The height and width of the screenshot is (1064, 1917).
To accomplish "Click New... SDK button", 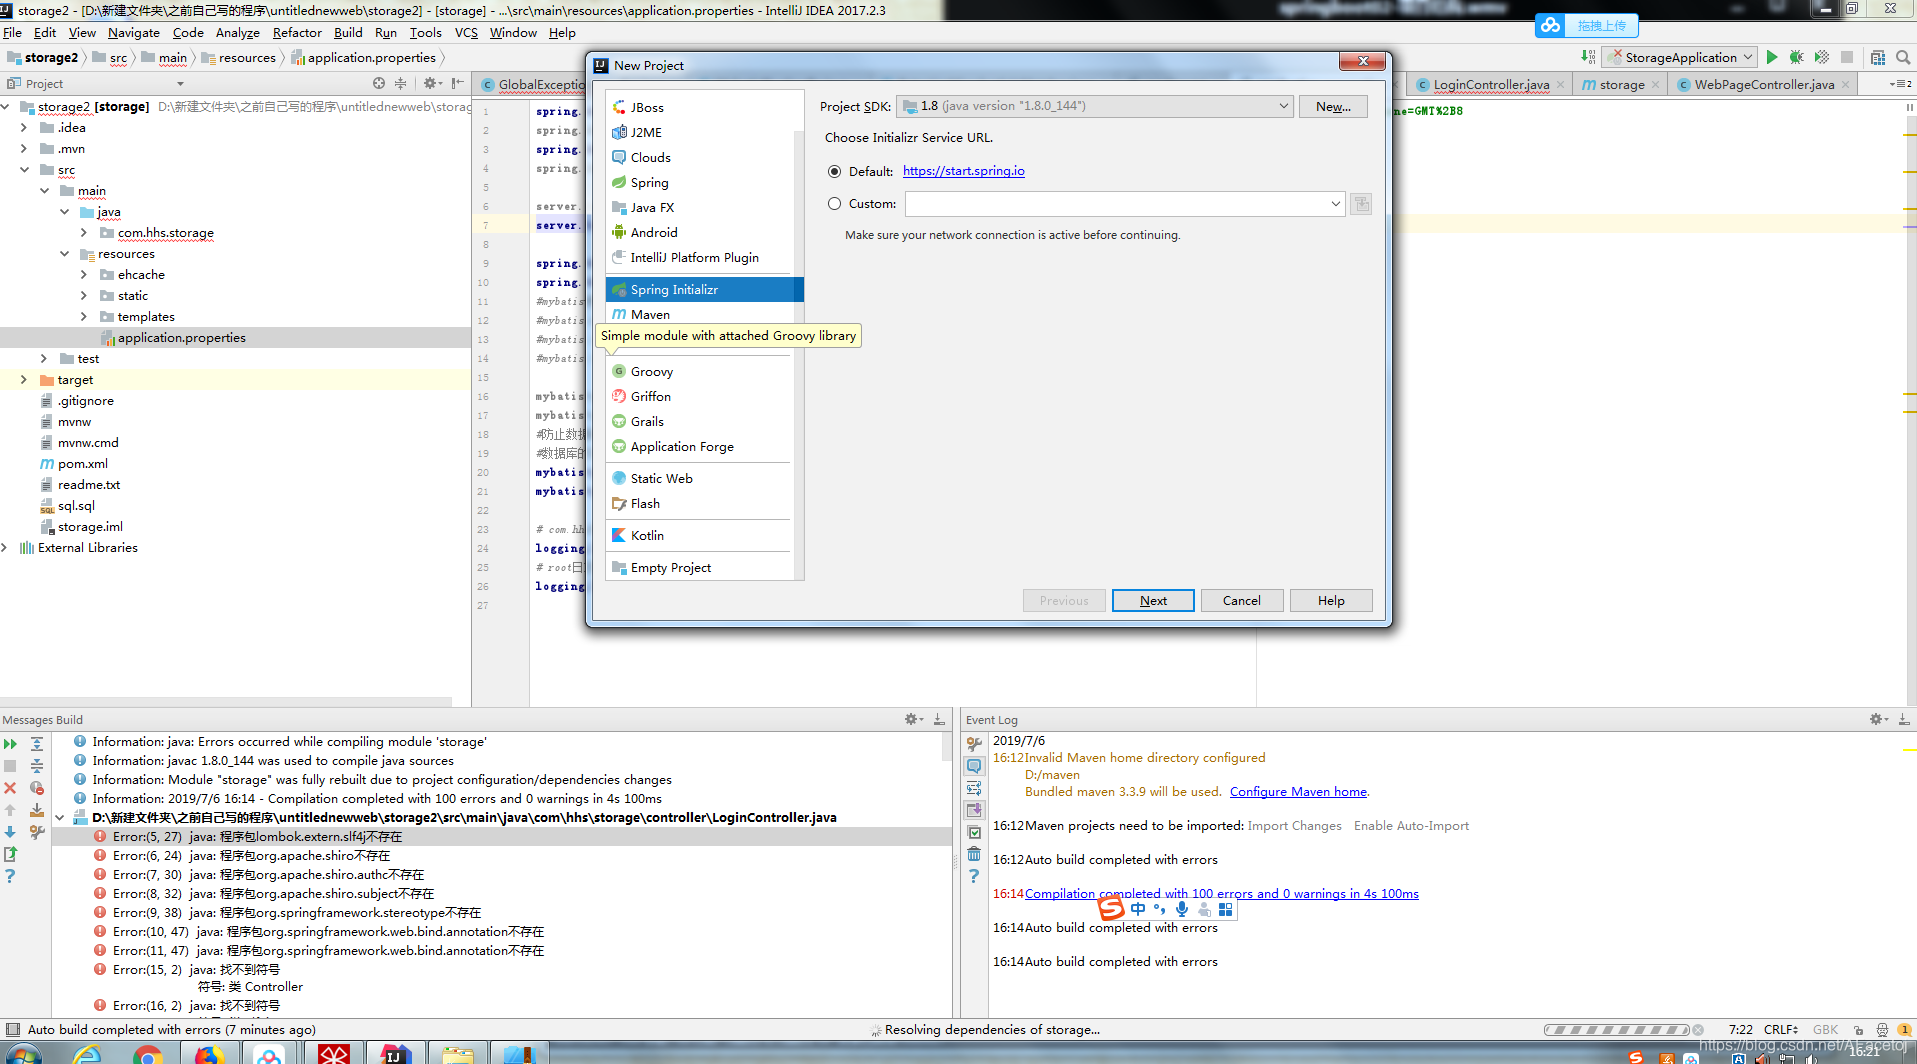I will (x=1333, y=107).
